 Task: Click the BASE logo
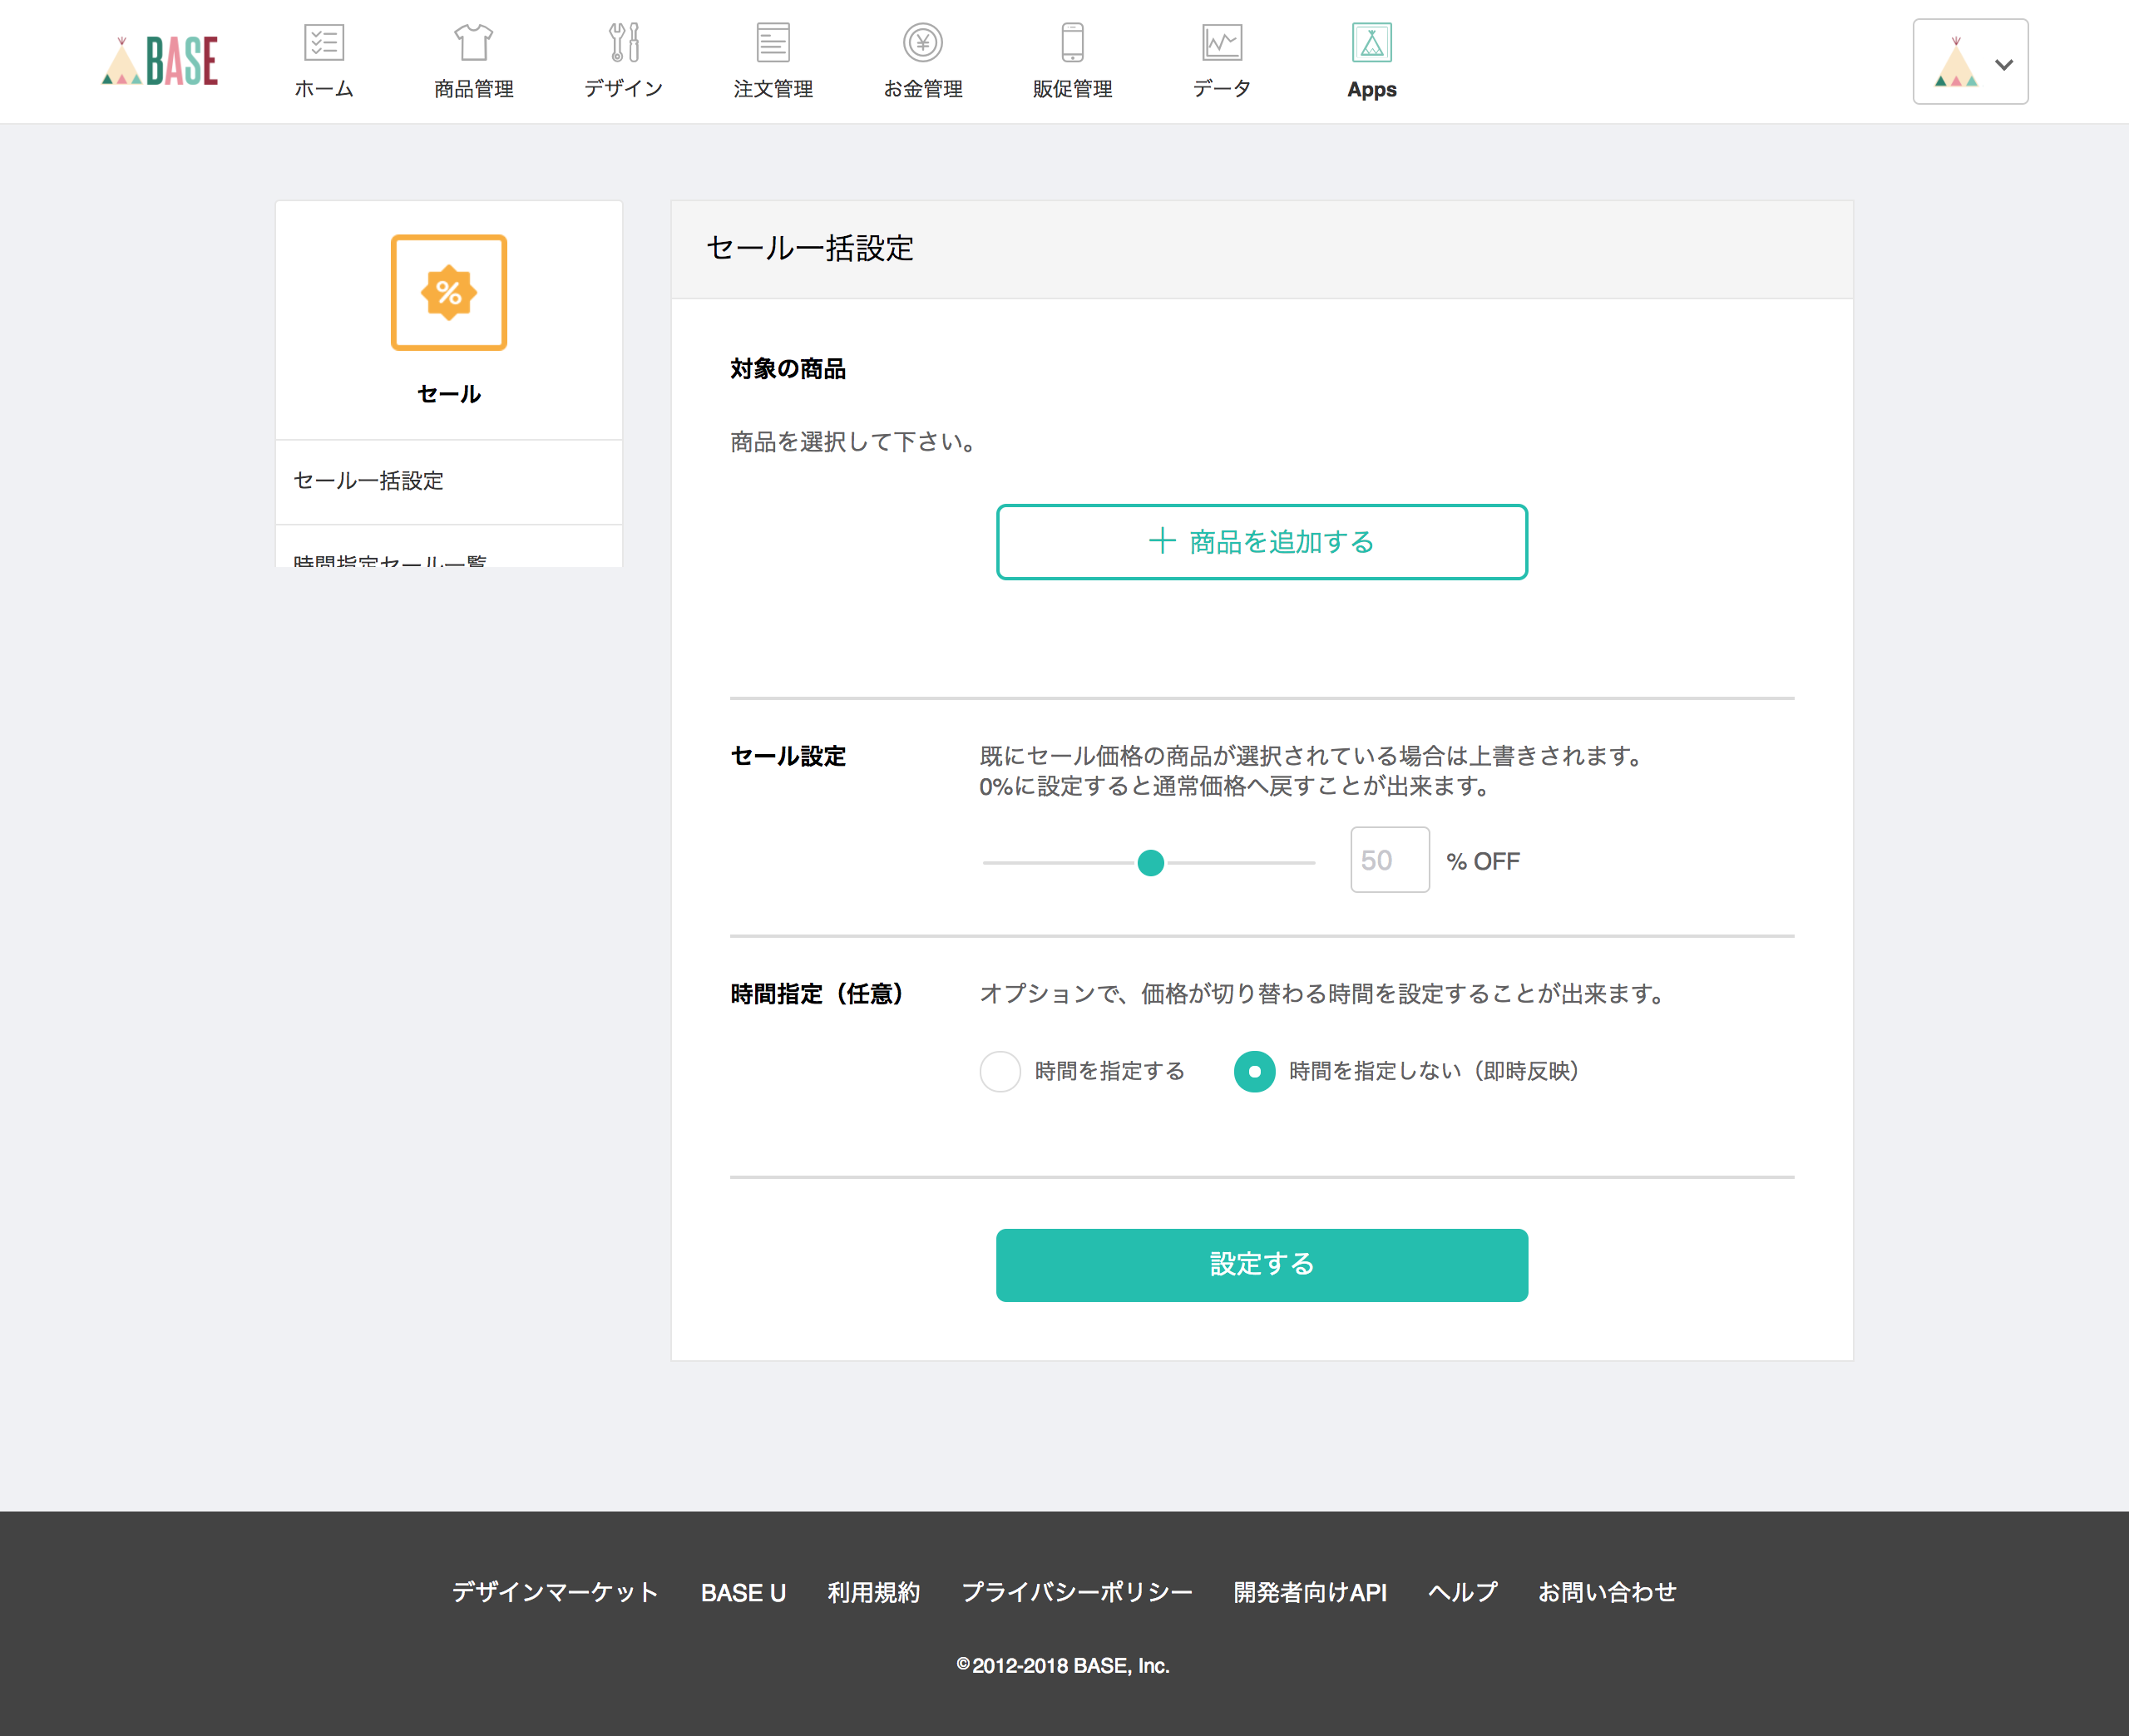coord(160,61)
